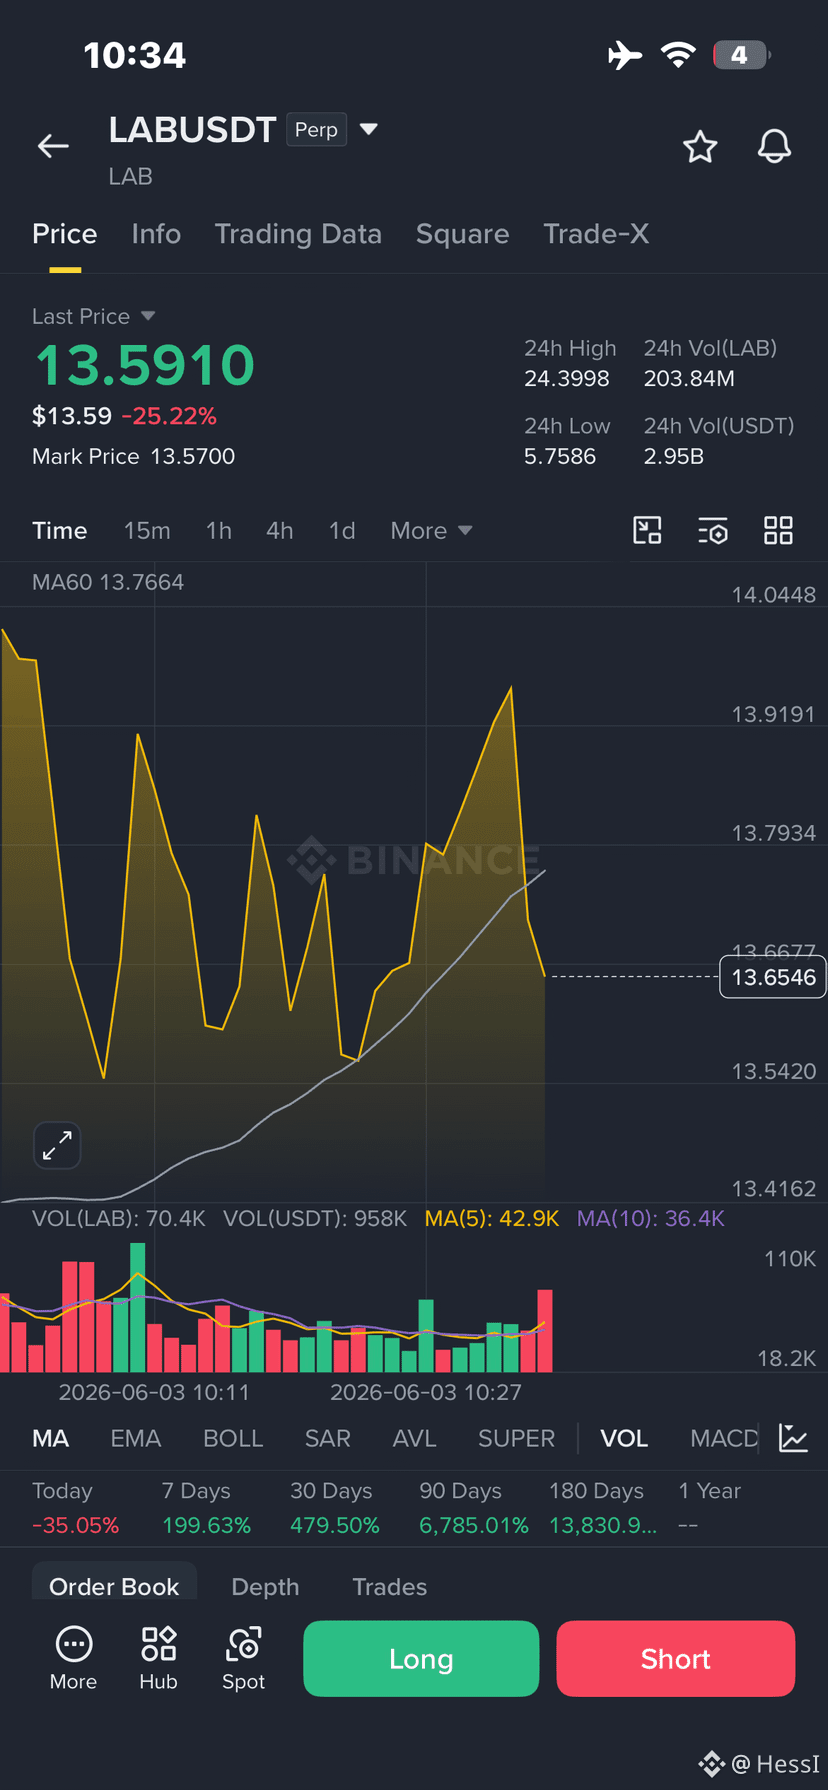Select 4h chart interval
Screen dimensions: 828x1790
tap(280, 531)
